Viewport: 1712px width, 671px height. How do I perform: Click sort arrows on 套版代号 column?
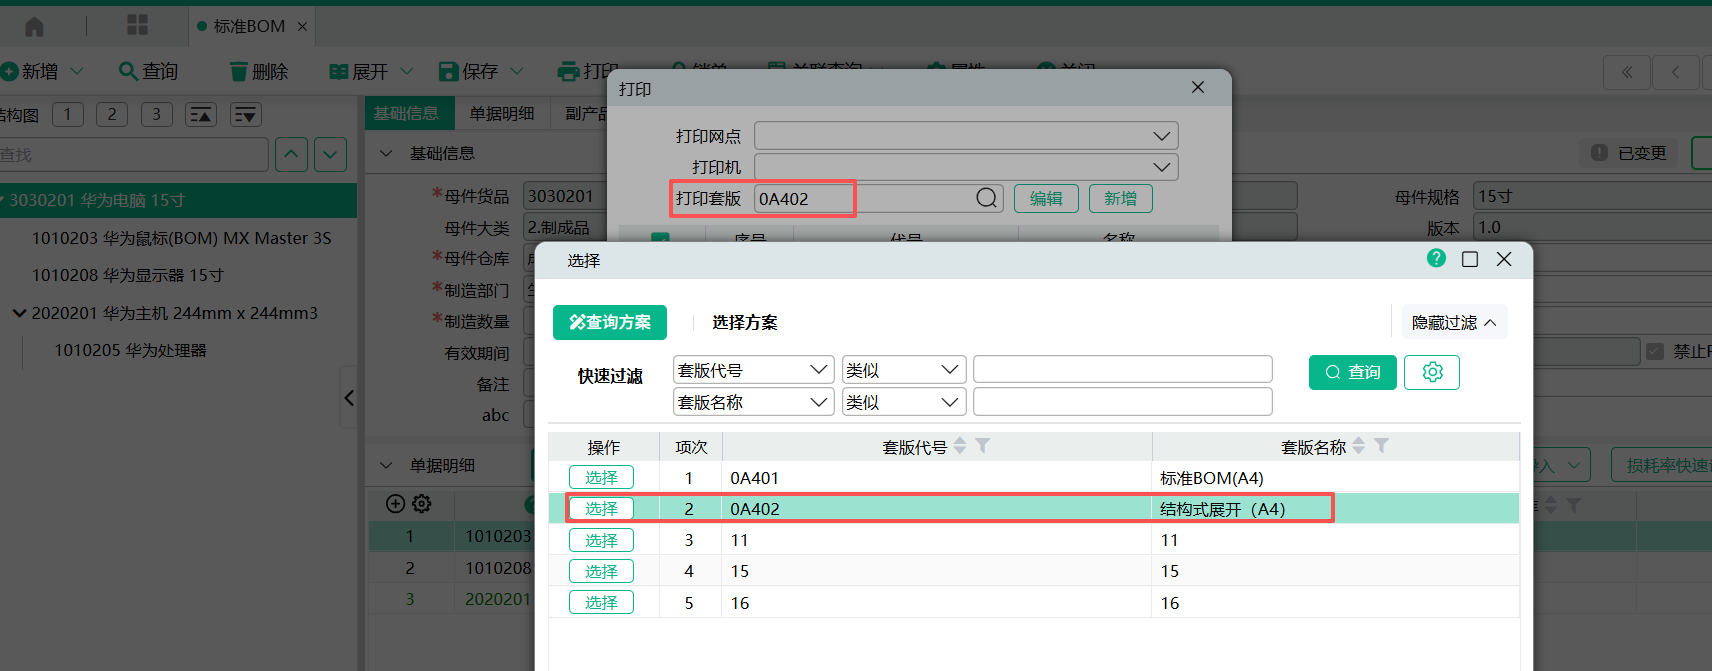960,446
